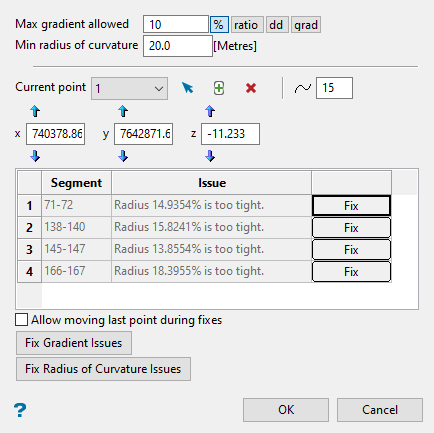Screen dimensions: 434x433
Task: Click Fix for segment 71-72
Action: (351, 206)
